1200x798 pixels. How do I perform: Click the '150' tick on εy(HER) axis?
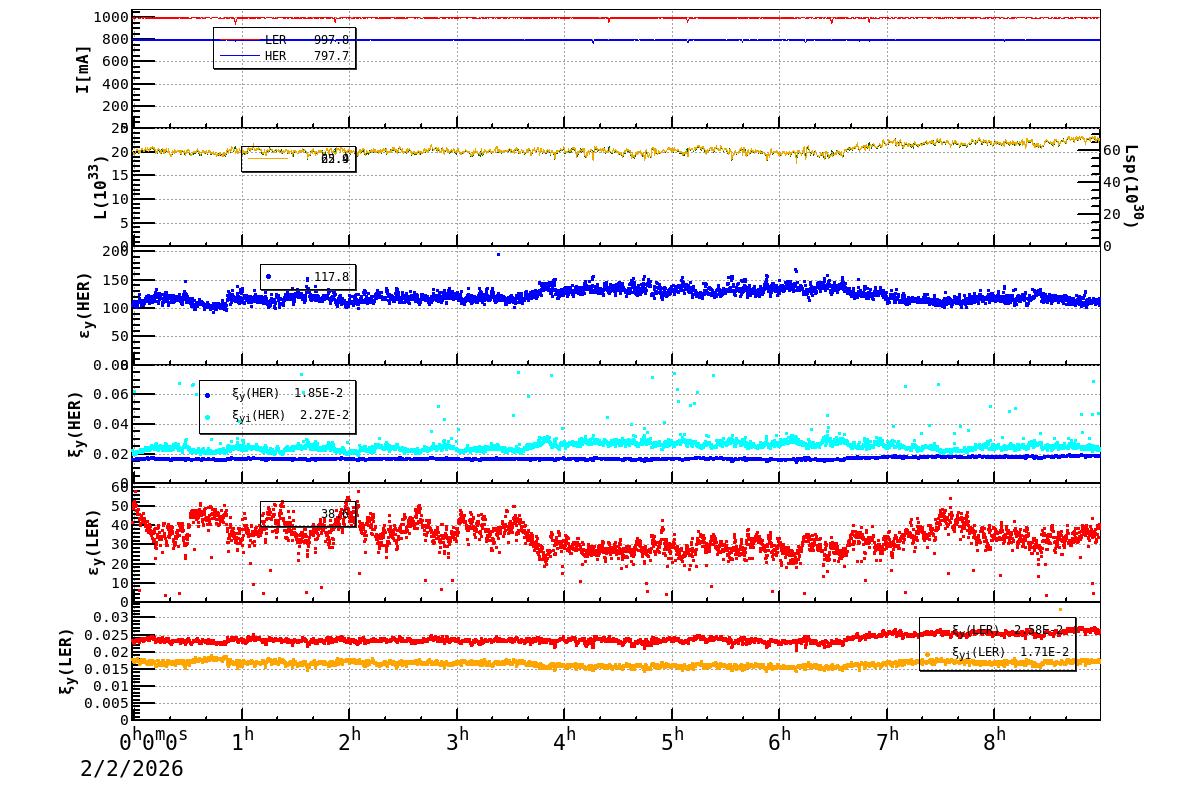[x=115, y=279]
